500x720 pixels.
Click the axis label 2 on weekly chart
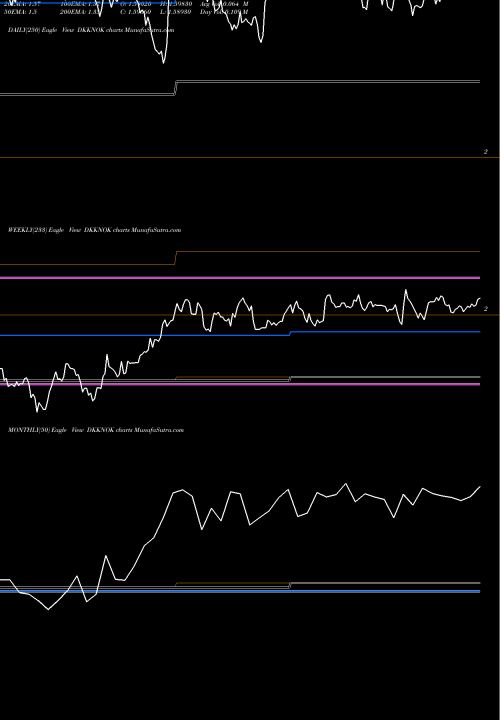(486, 309)
